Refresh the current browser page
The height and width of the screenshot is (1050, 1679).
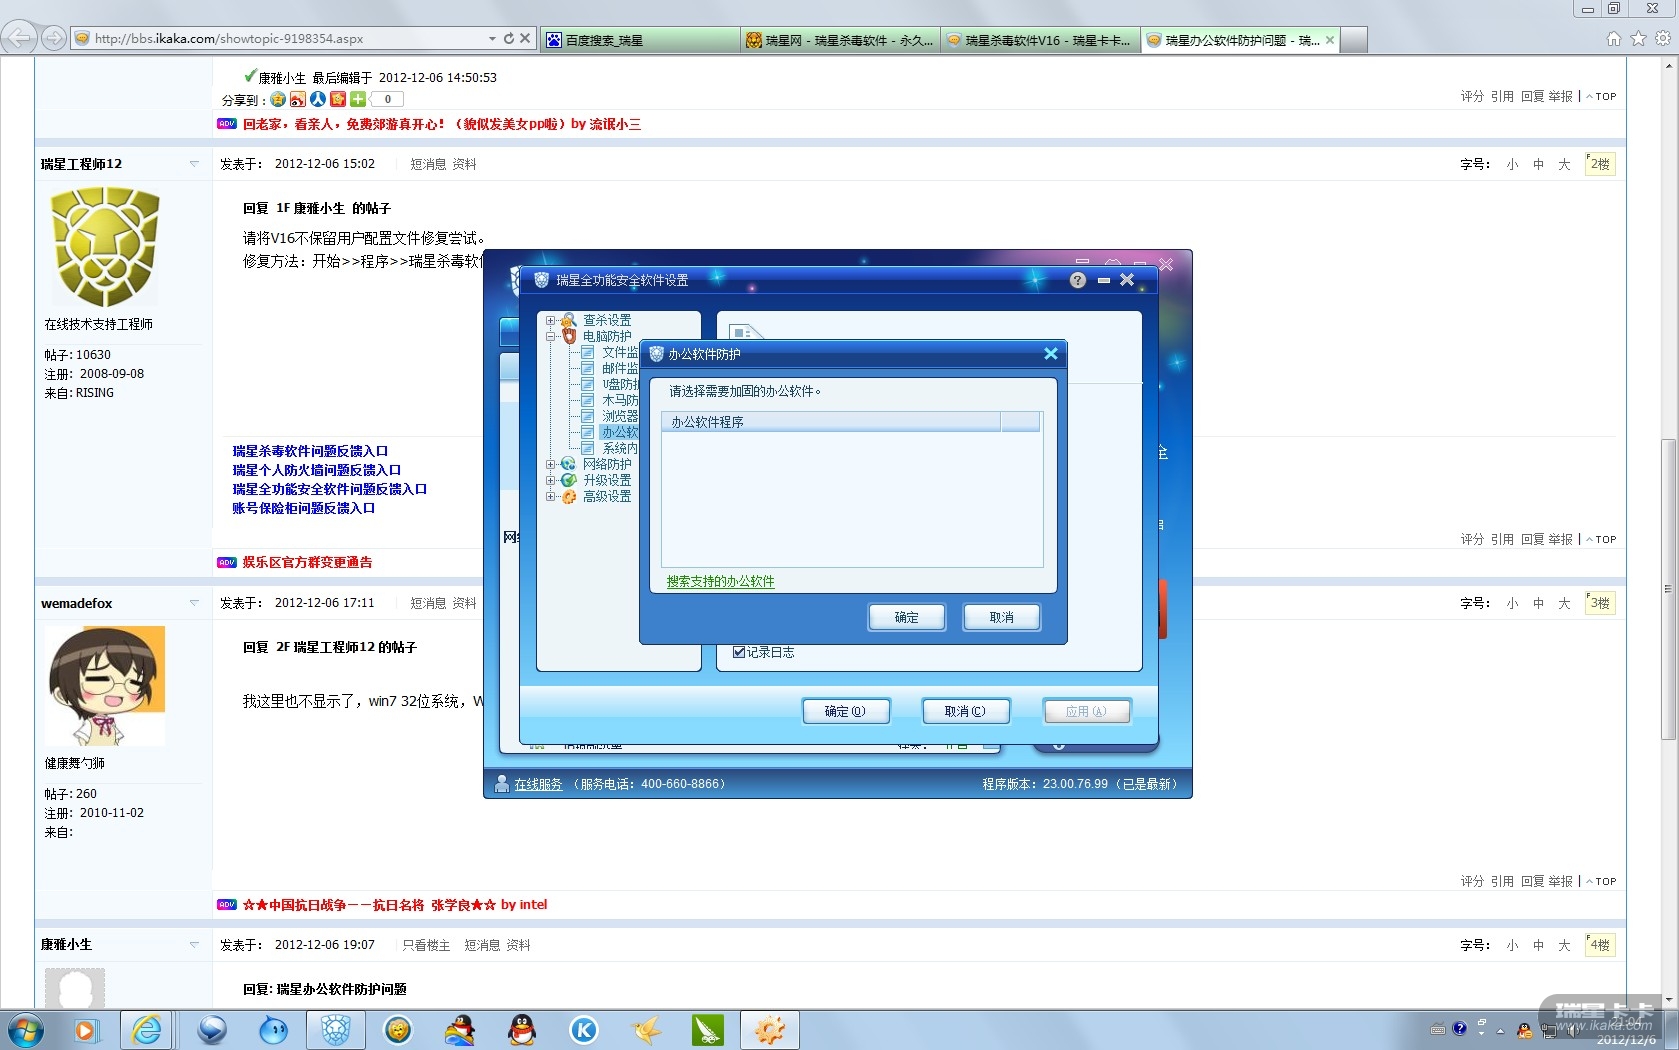tap(508, 38)
